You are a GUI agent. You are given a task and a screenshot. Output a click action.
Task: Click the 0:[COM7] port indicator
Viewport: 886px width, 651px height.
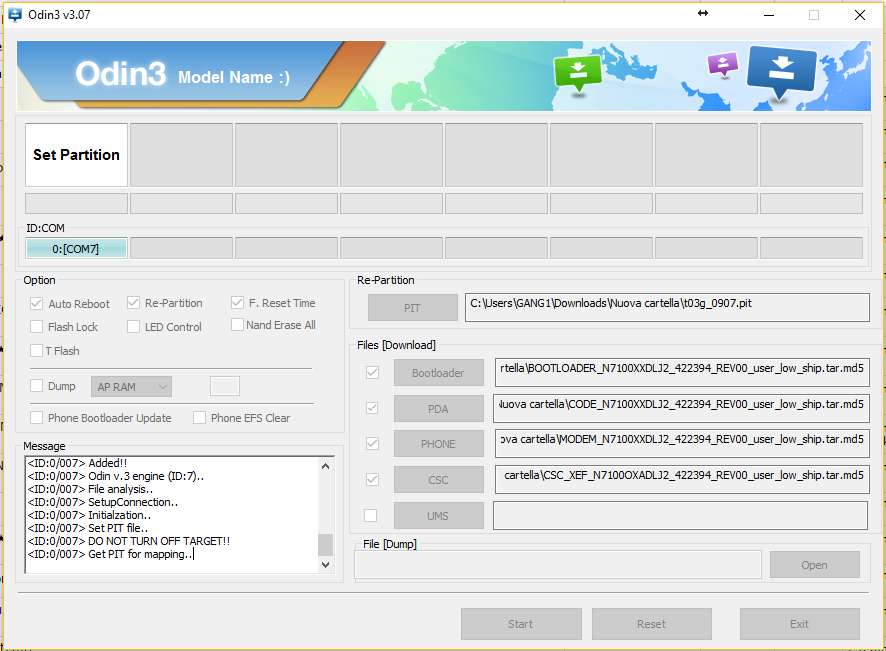pos(76,249)
